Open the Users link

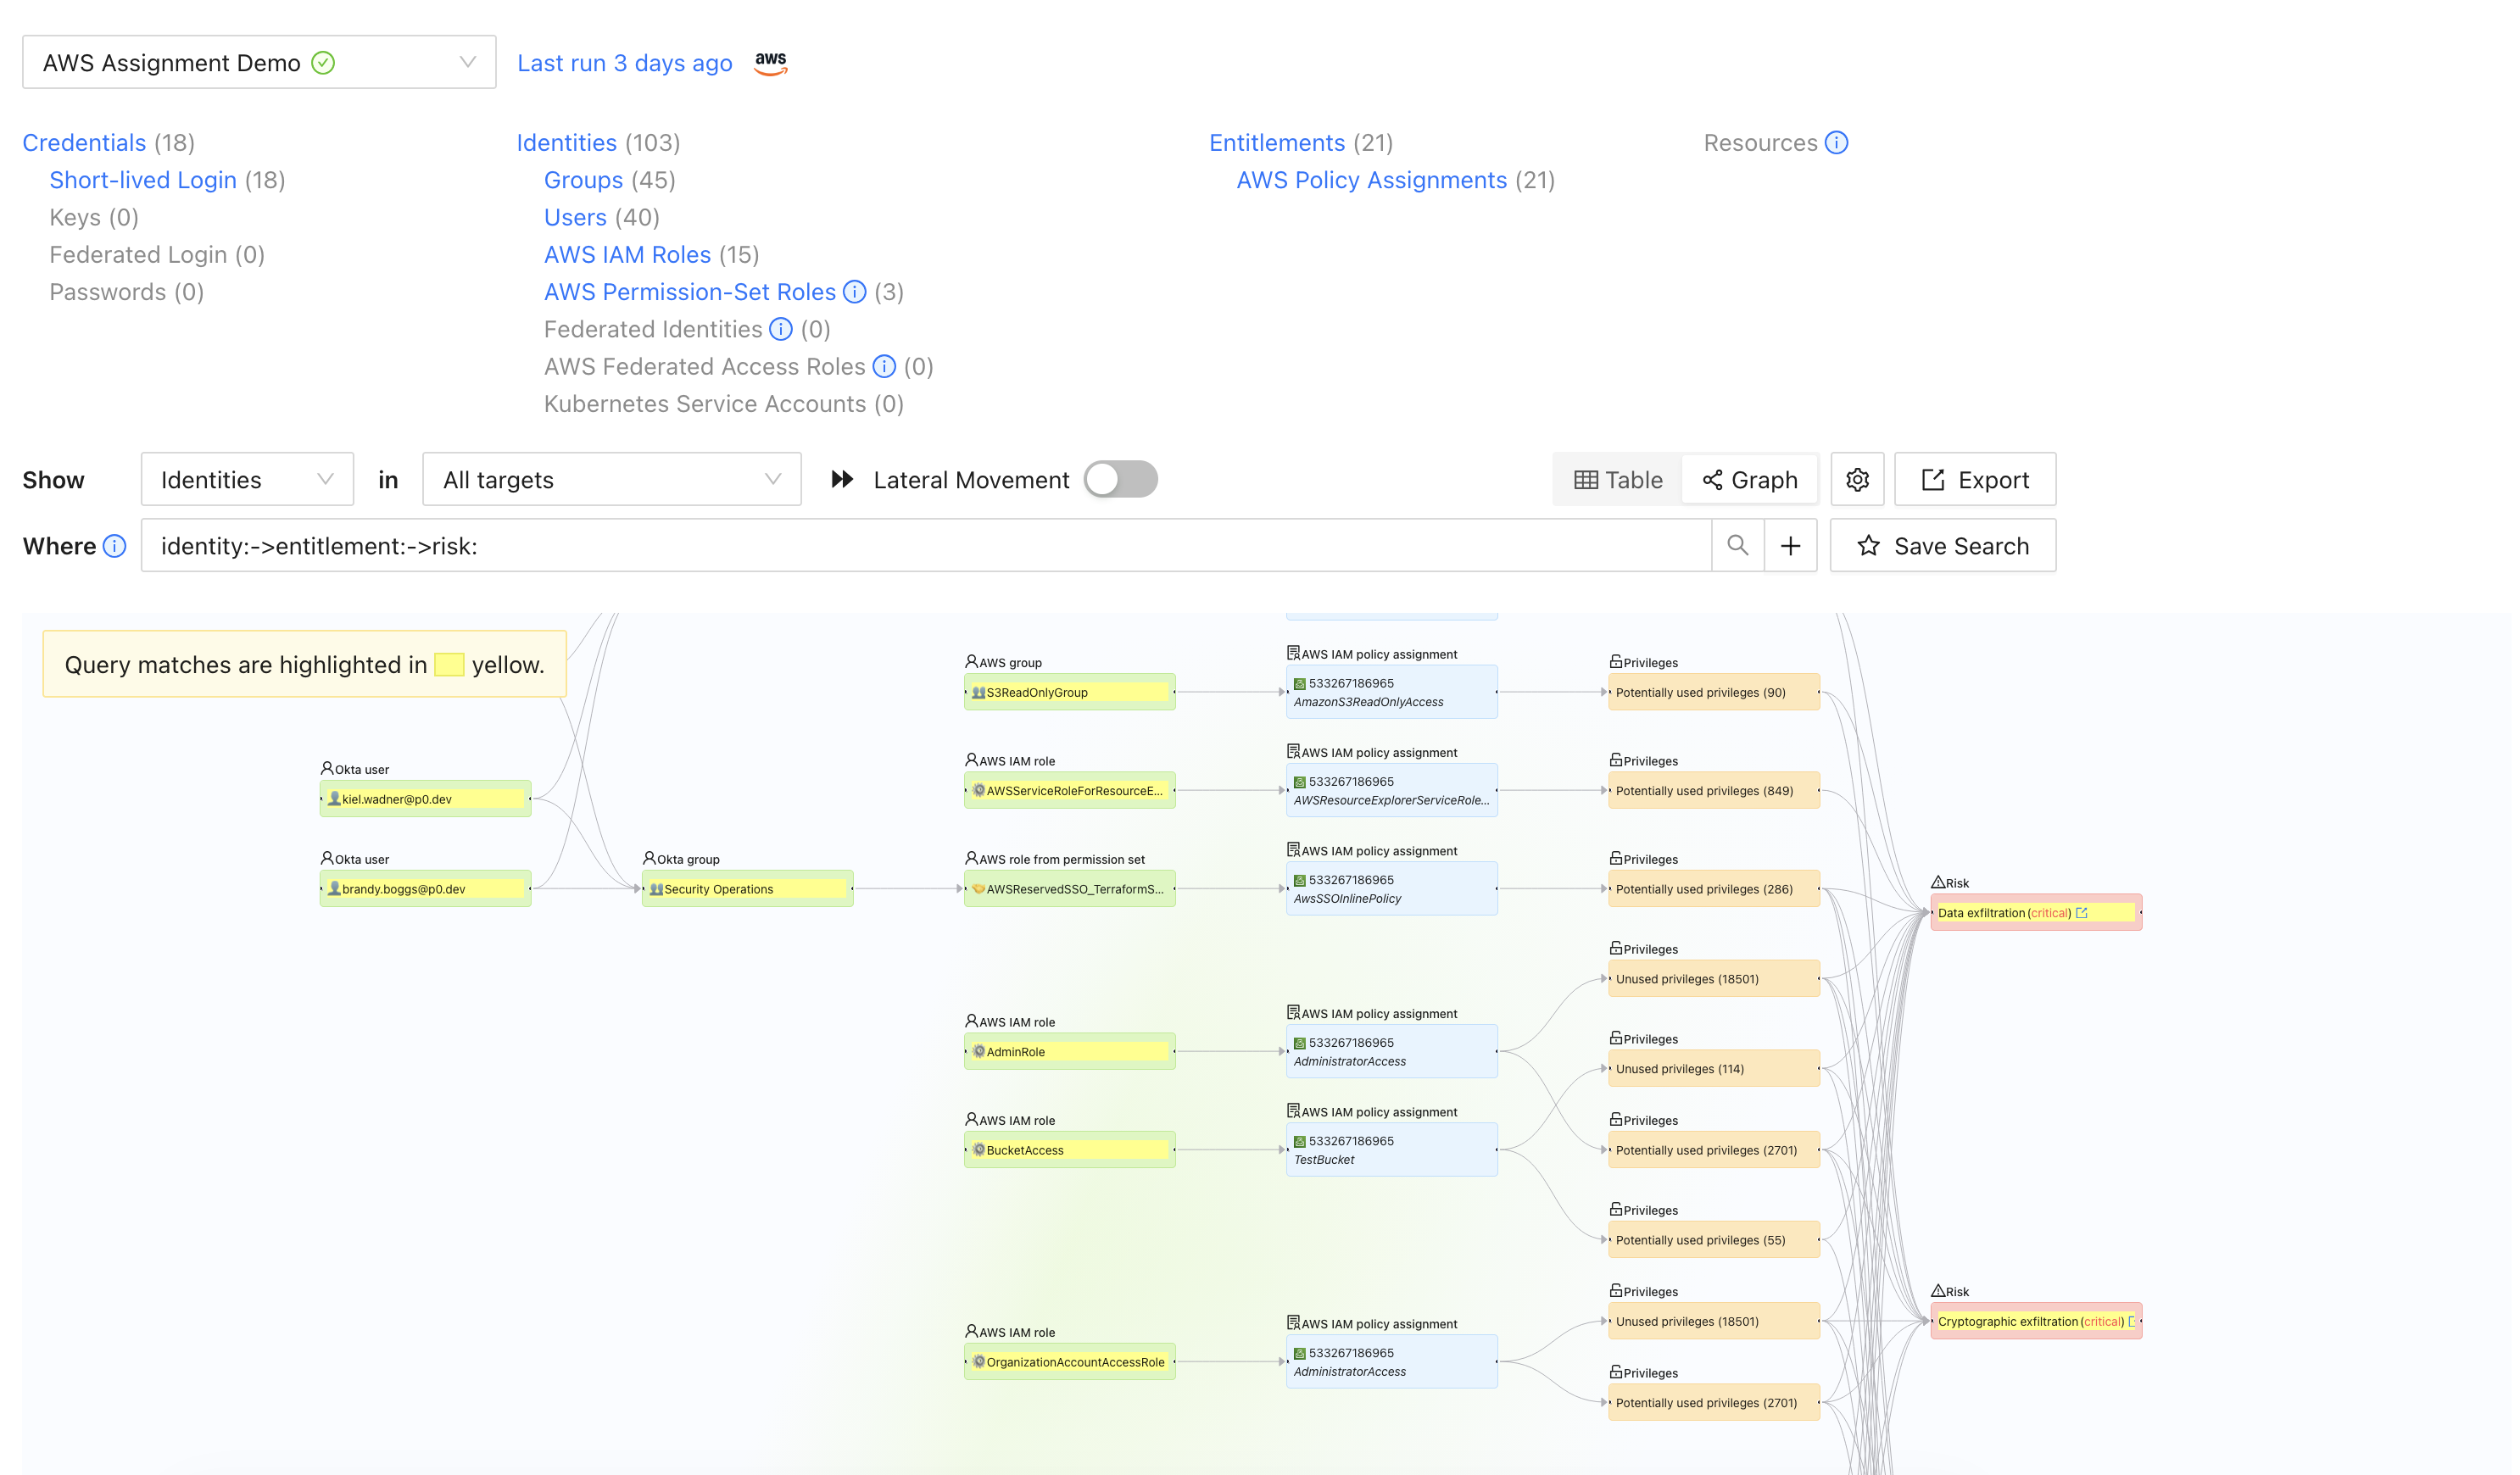[x=575, y=217]
